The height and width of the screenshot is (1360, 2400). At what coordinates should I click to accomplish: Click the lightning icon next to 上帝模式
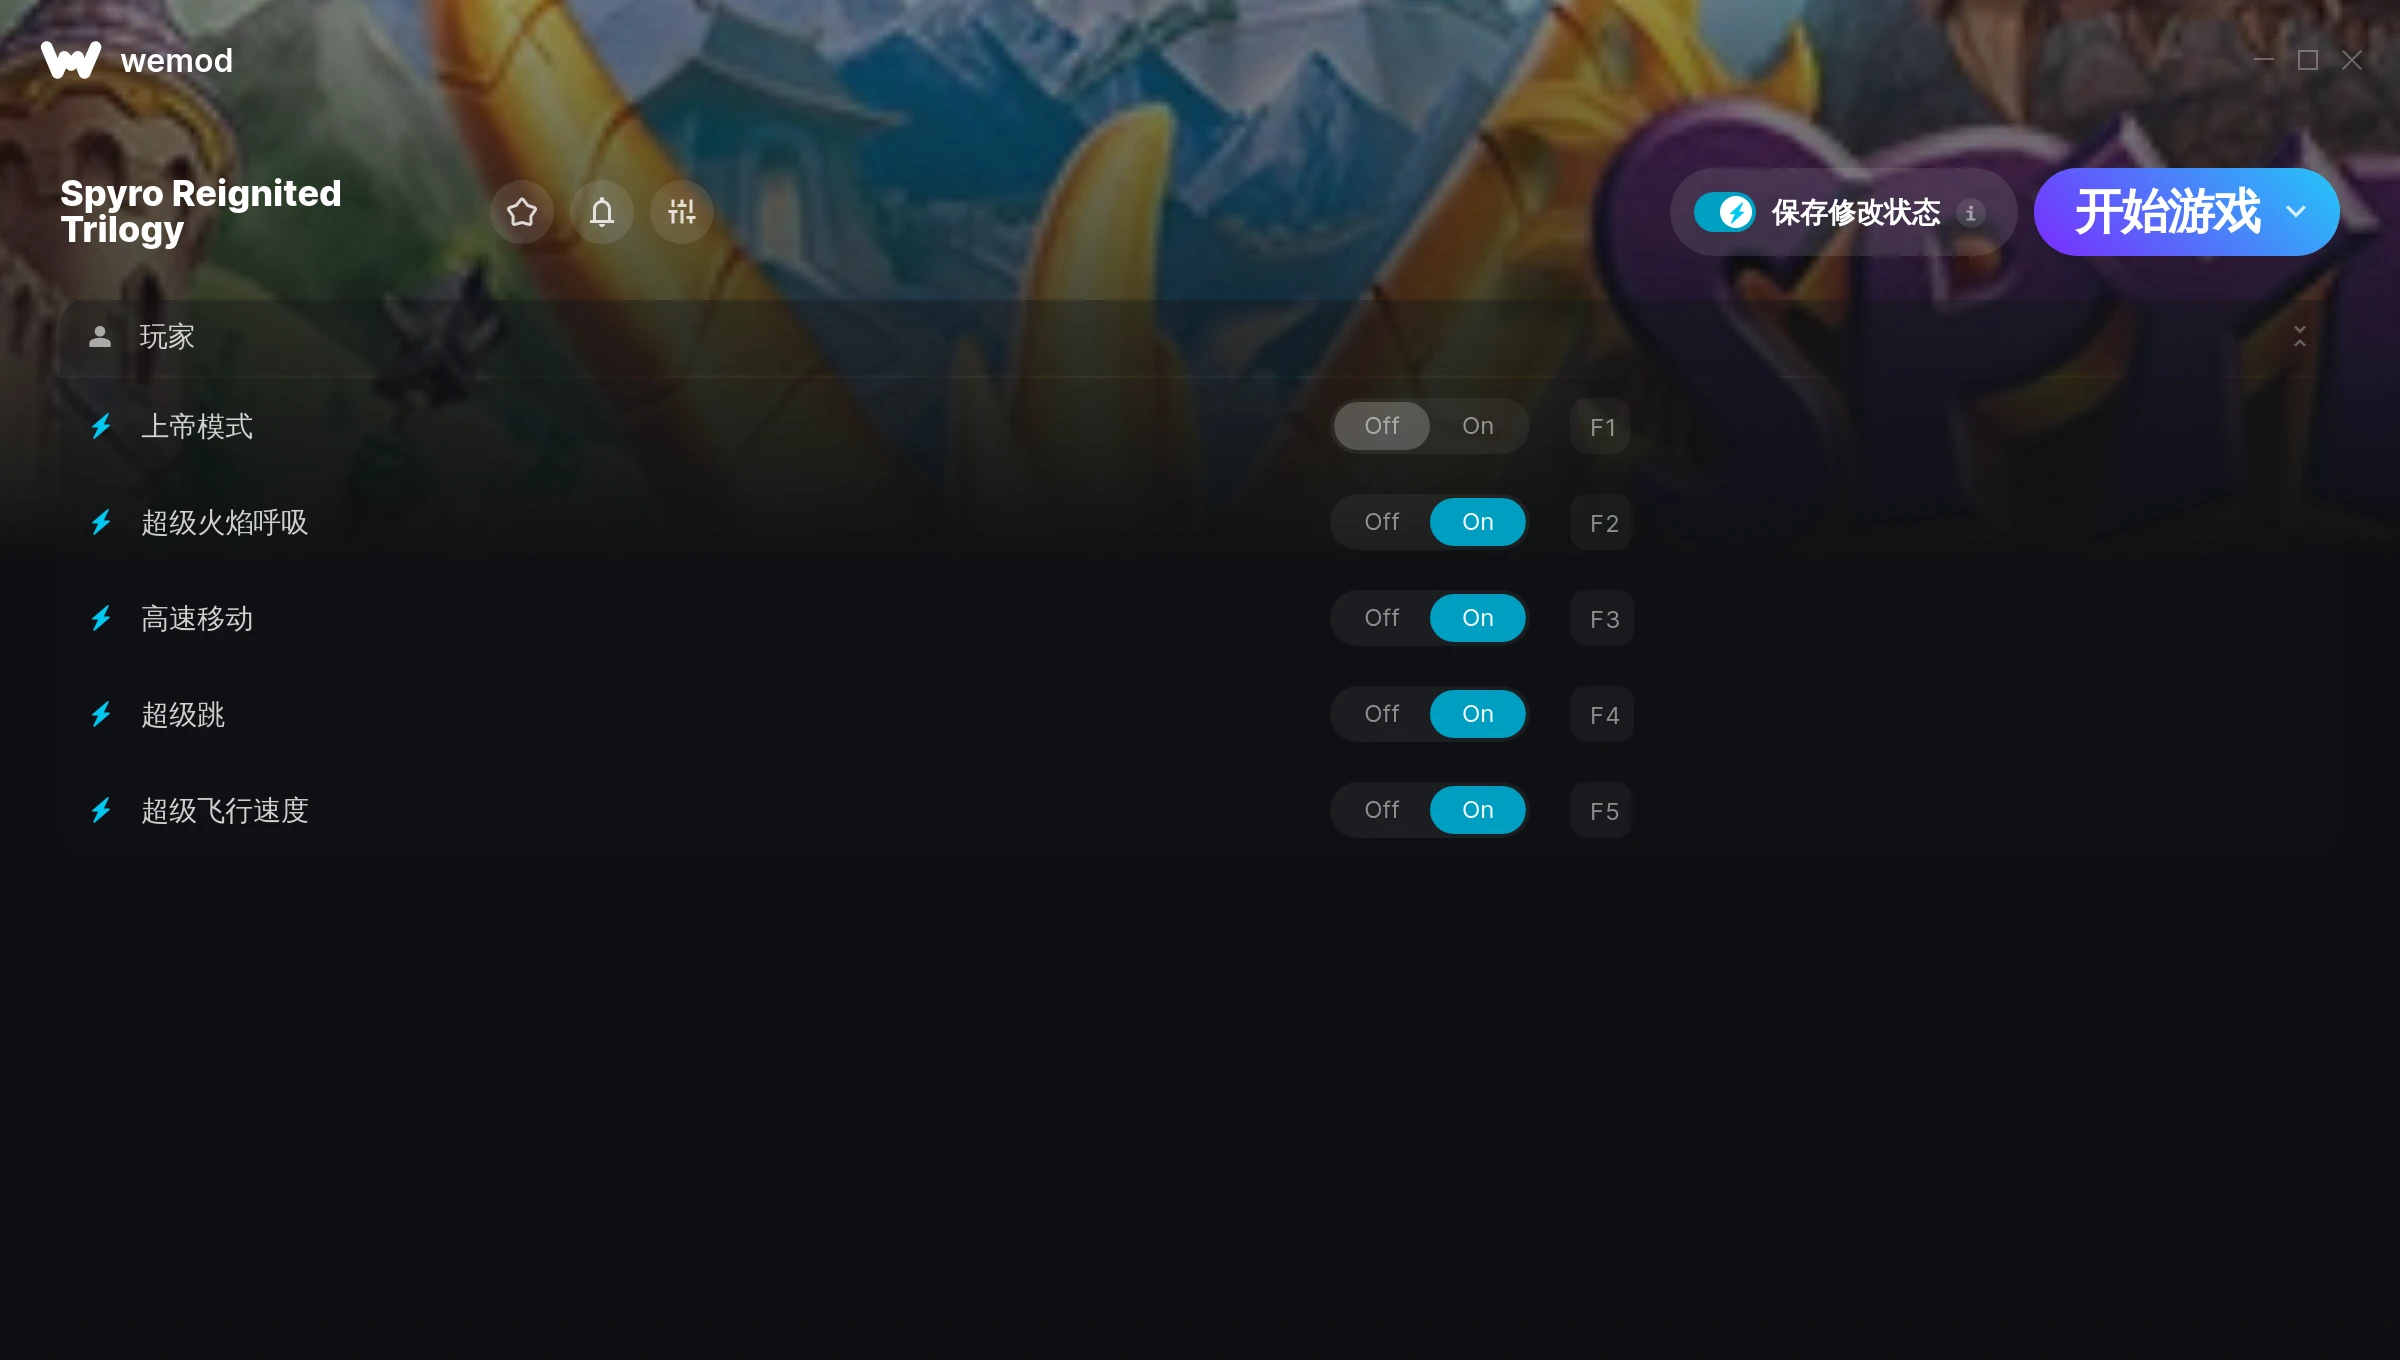tap(101, 427)
